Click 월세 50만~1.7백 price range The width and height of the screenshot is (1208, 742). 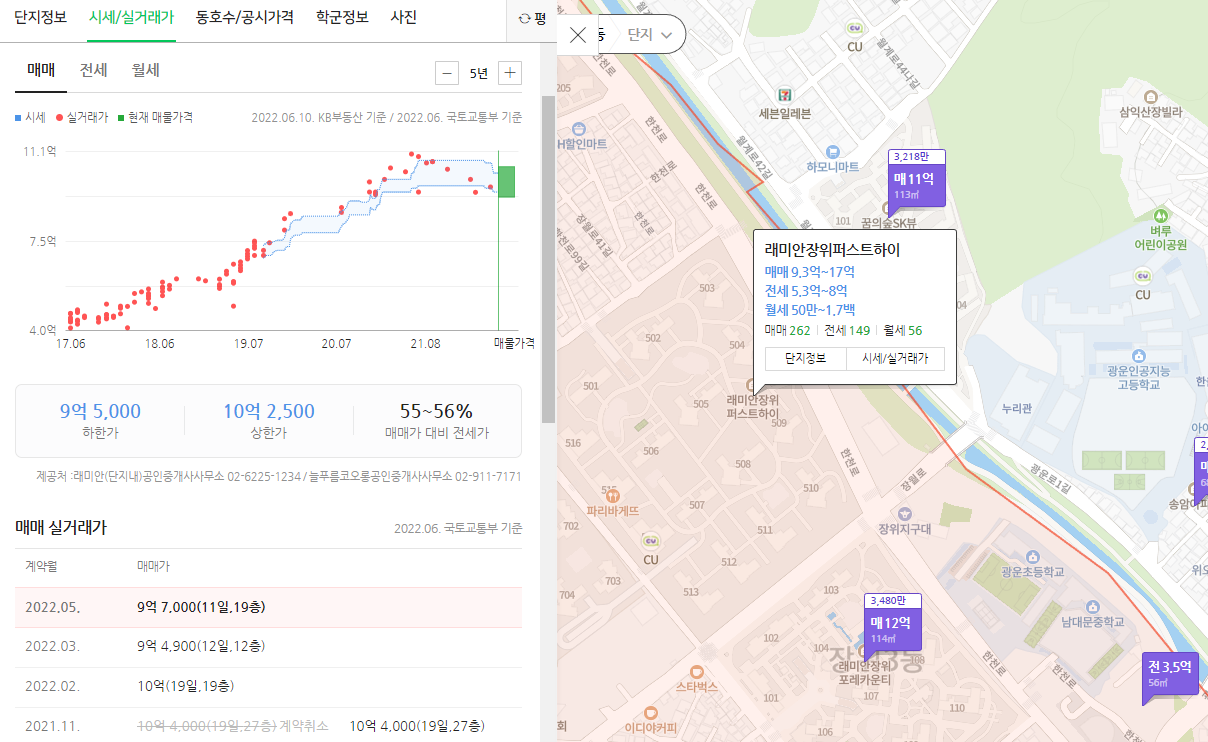pos(810,310)
